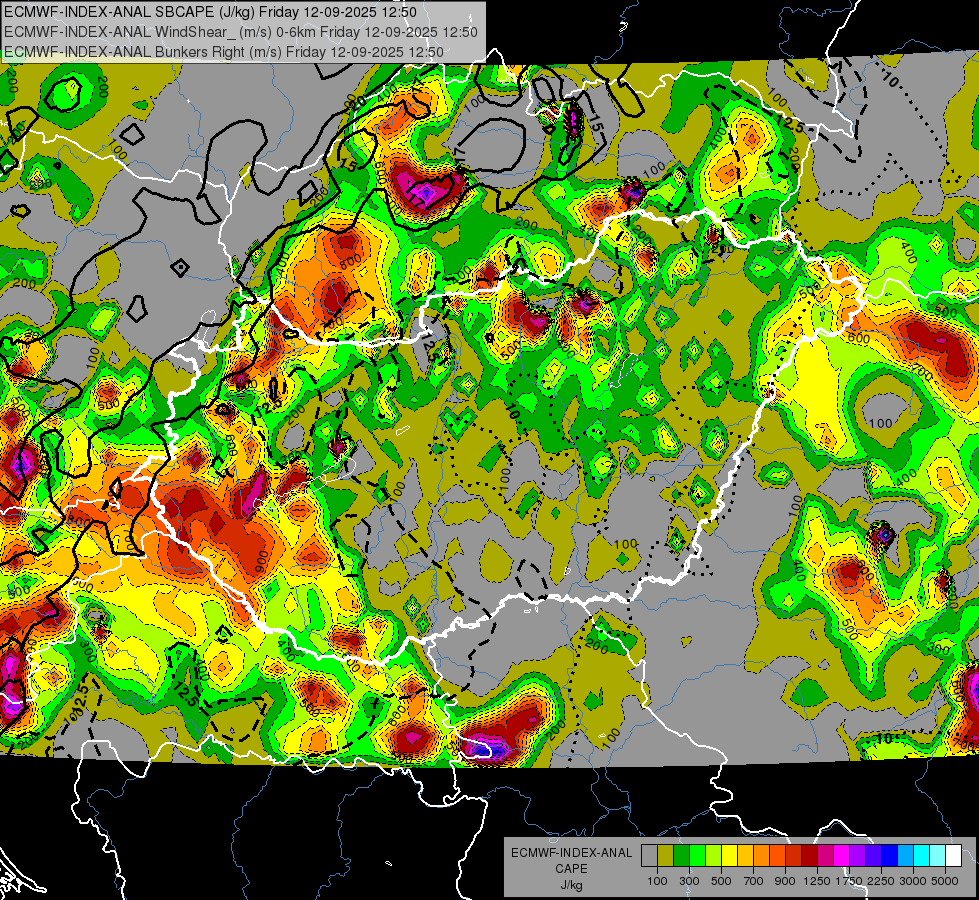Viewport: 979px width, 900px height.
Task: Click the brick red swatch right of the 900 tick
Action: [x=794, y=855]
